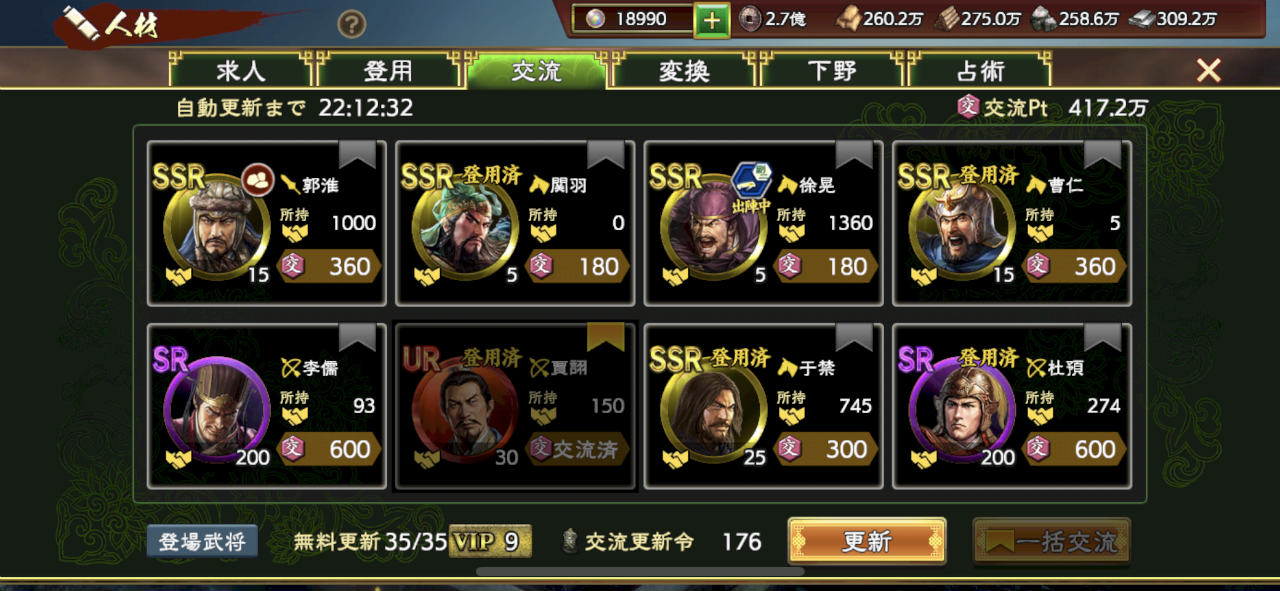Click the 更新 refresh button
Viewport: 1280px width, 591px height.
click(867, 542)
